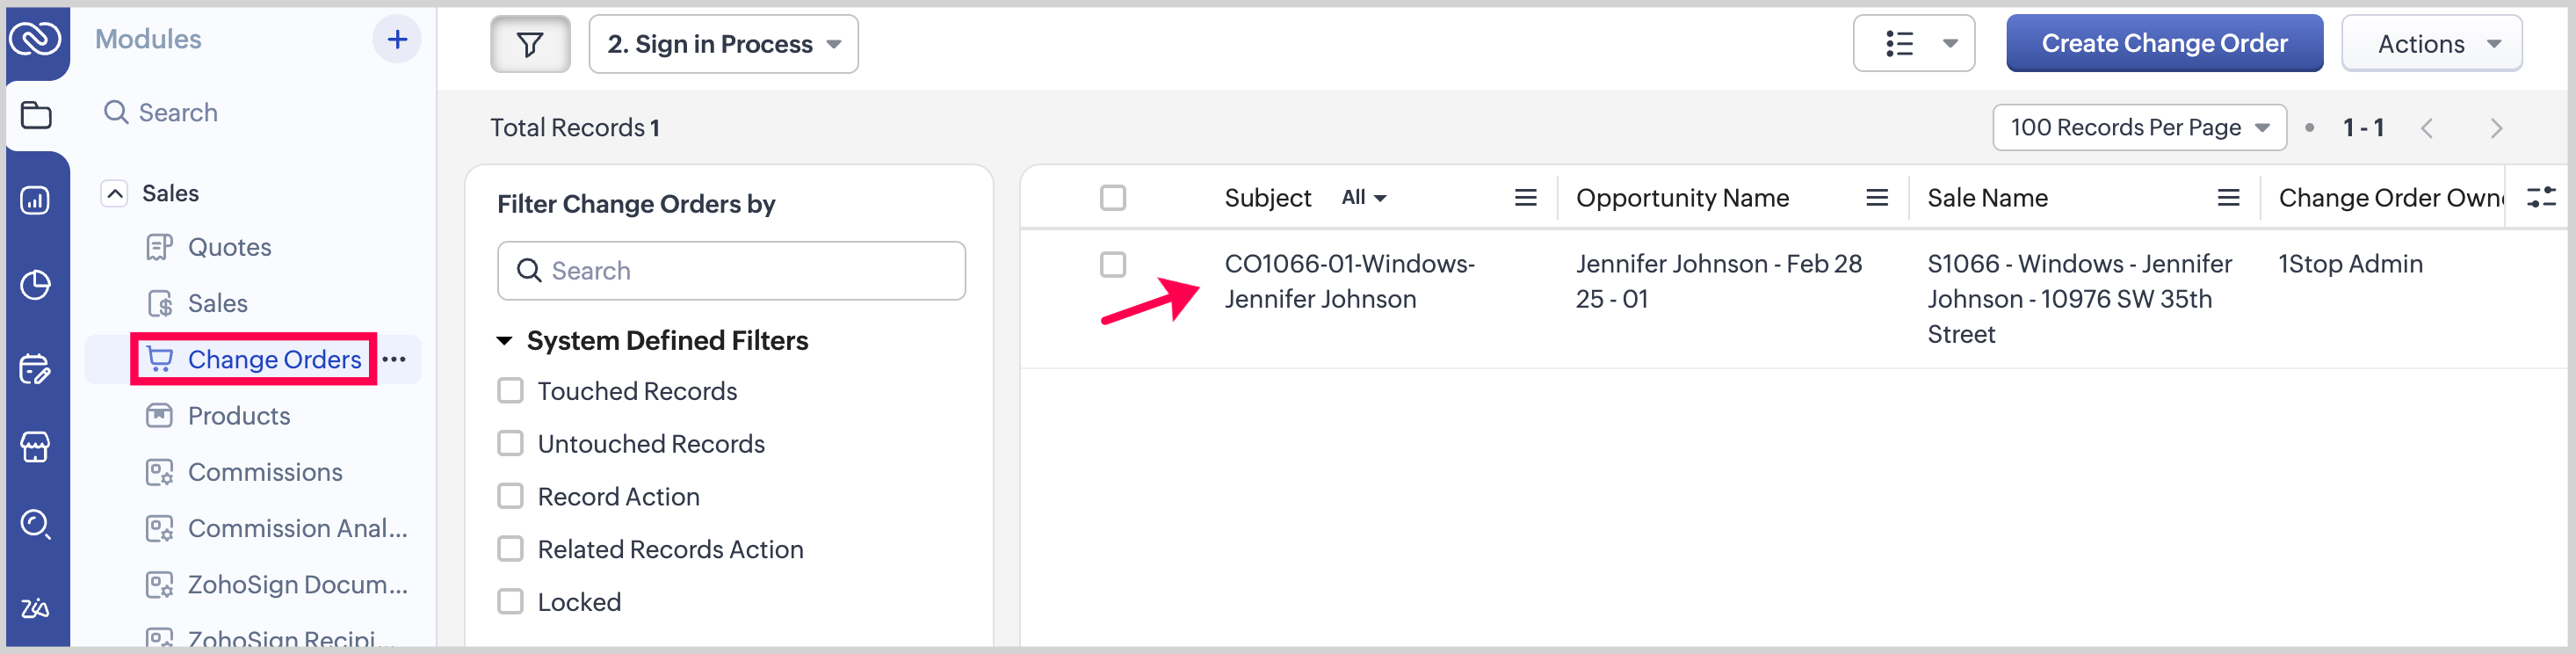Click the filter search input field

731,271
